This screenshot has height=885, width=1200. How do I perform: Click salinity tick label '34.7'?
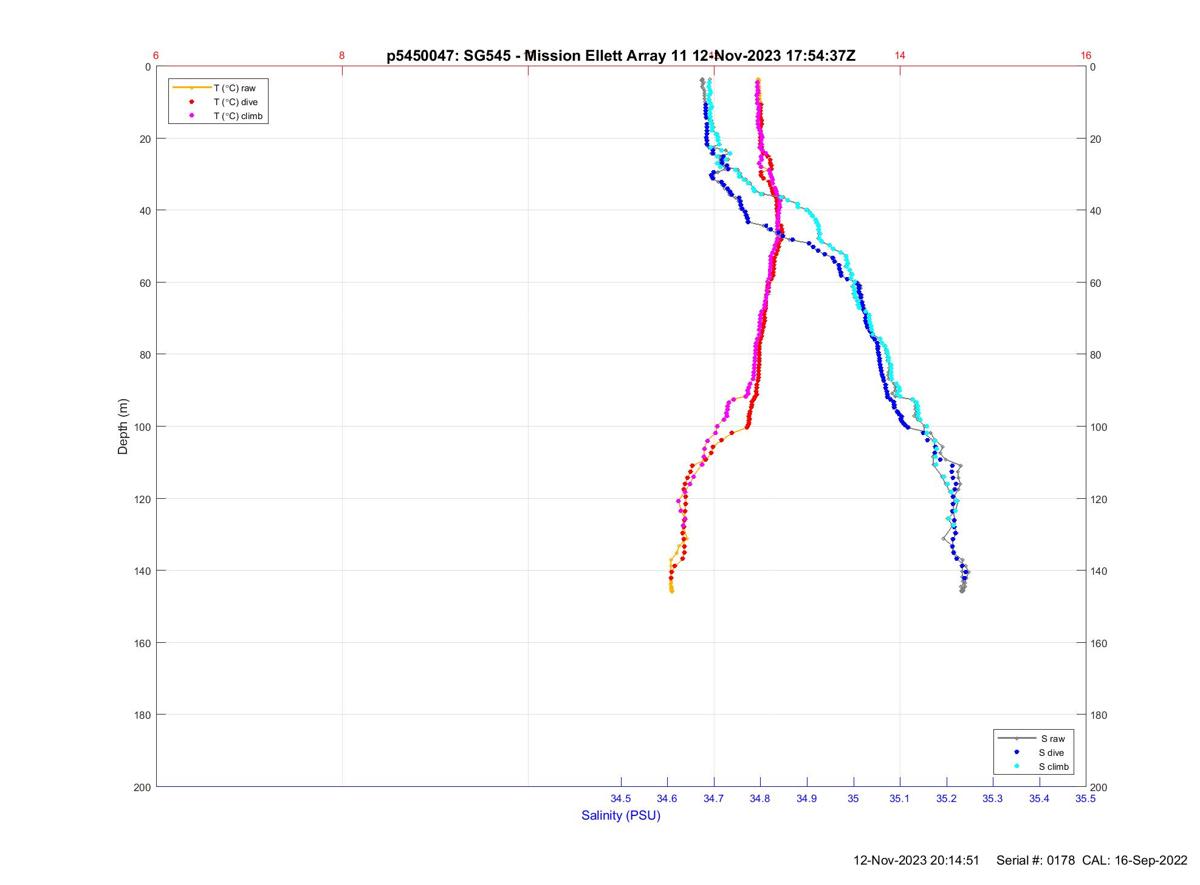tap(714, 798)
